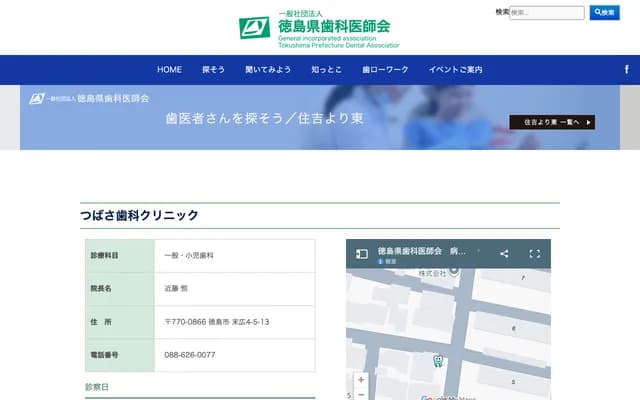
Task: Click the Tokushima Dental Association header logo
Action: tap(319, 28)
